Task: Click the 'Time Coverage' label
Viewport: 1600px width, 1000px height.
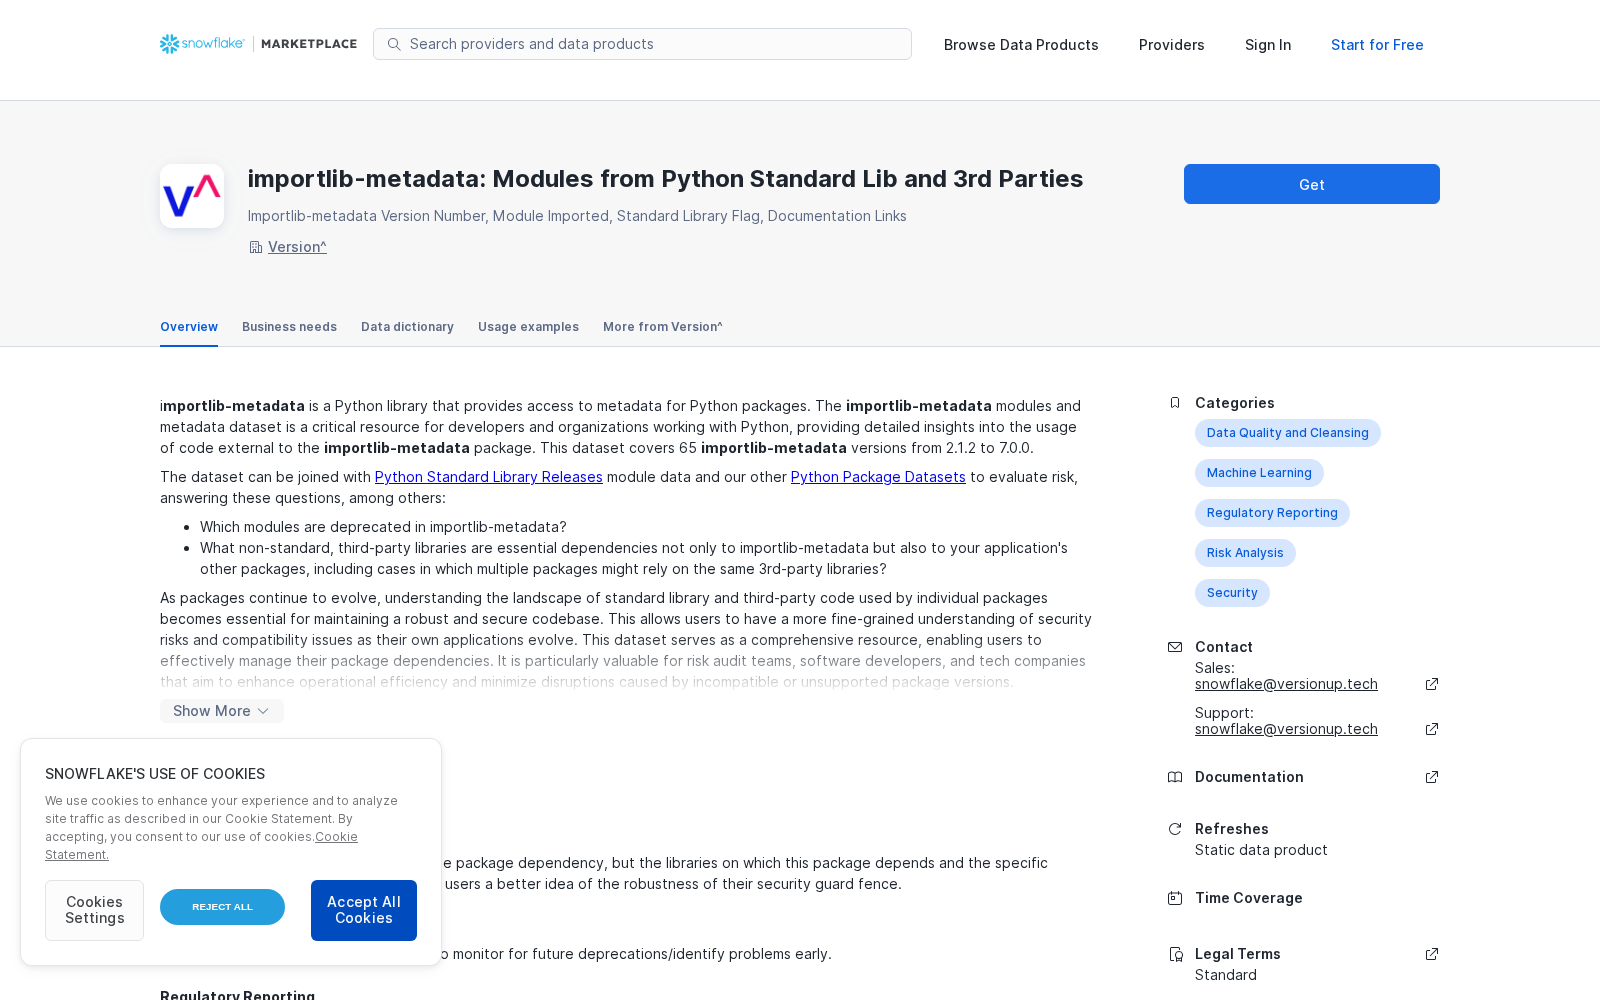Action: coord(1249,898)
